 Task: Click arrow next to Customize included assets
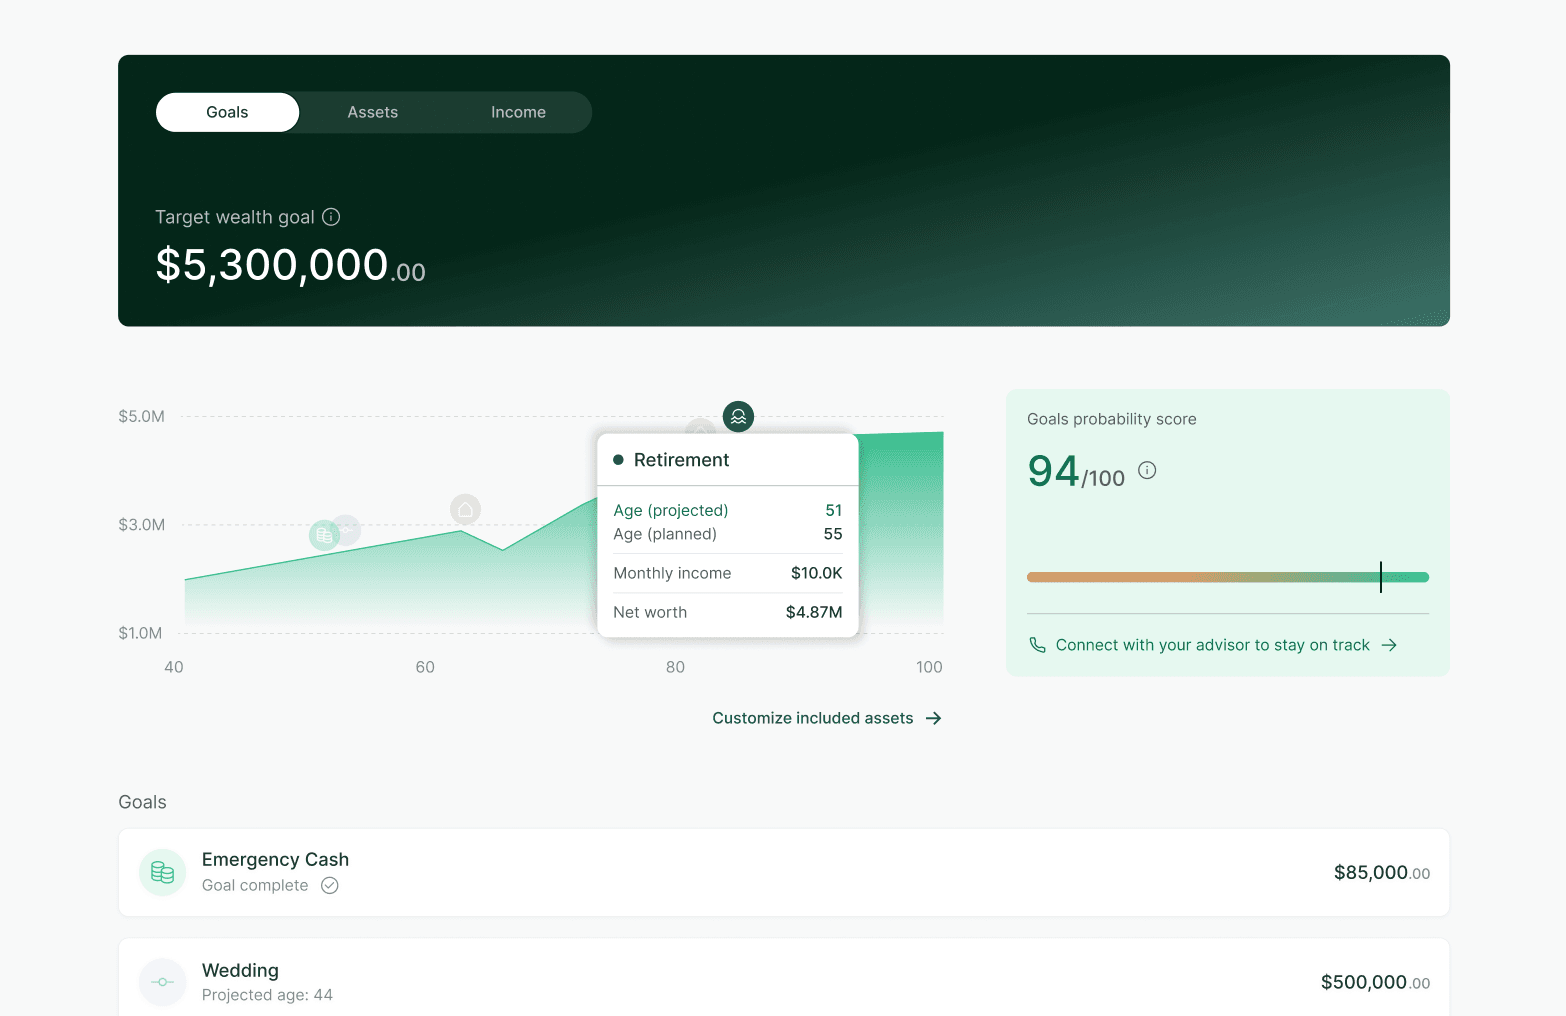click(933, 718)
